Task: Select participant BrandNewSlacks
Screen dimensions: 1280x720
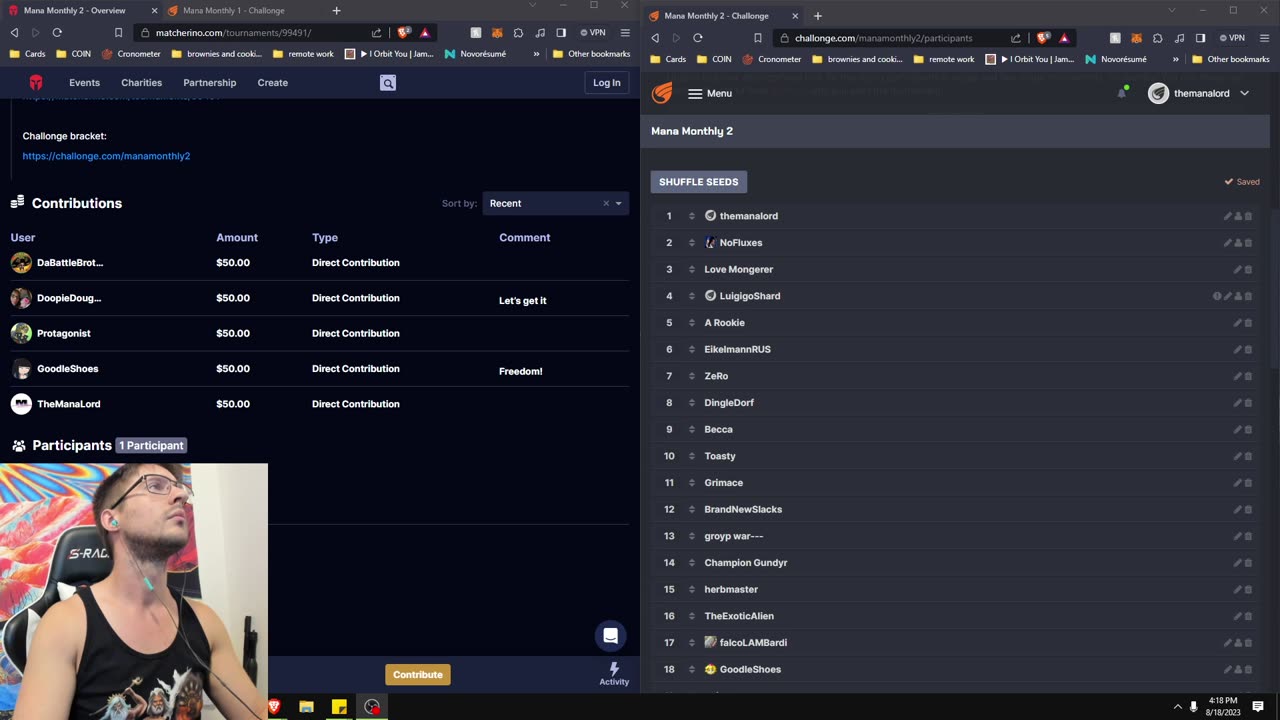Action: point(743,509)
